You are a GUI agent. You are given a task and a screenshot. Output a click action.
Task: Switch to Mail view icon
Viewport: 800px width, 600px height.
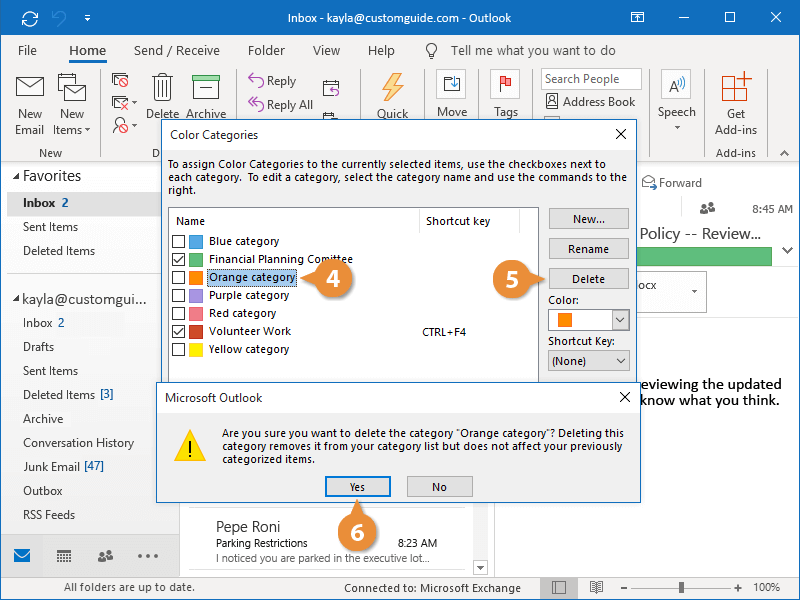pos(22,556)
